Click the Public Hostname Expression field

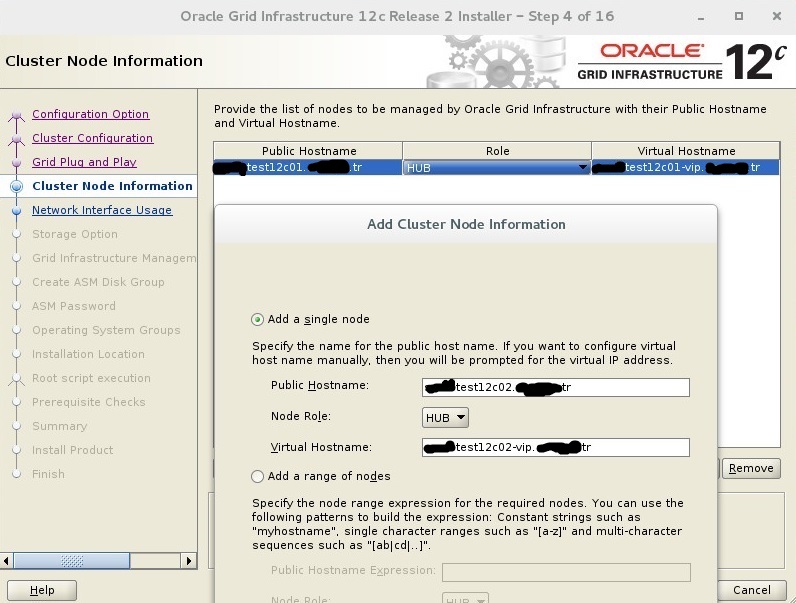tap(566, 572)
